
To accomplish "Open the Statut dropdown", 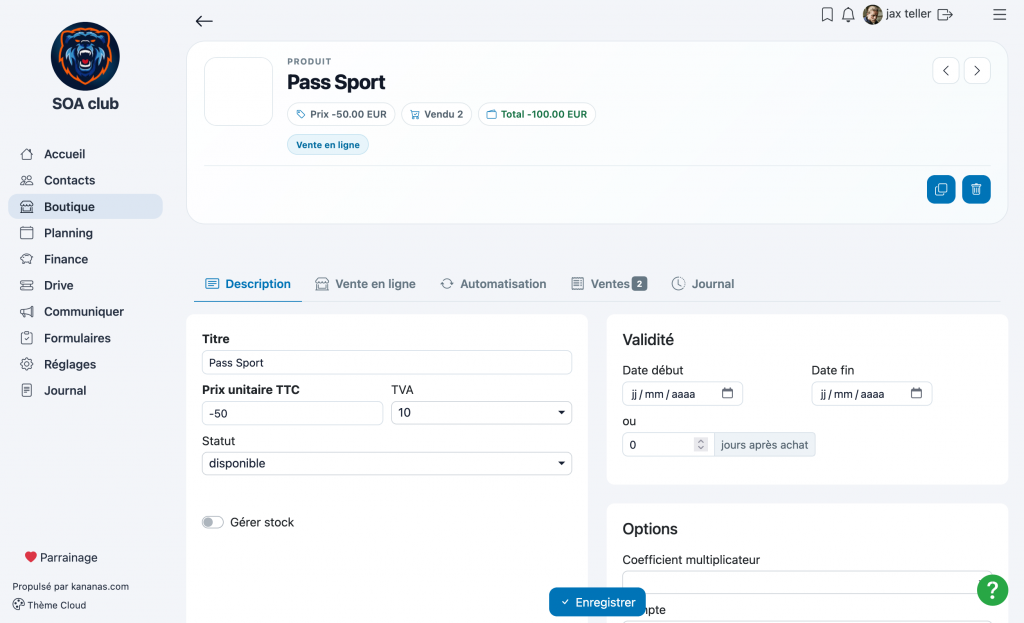I will click(387, 464).
